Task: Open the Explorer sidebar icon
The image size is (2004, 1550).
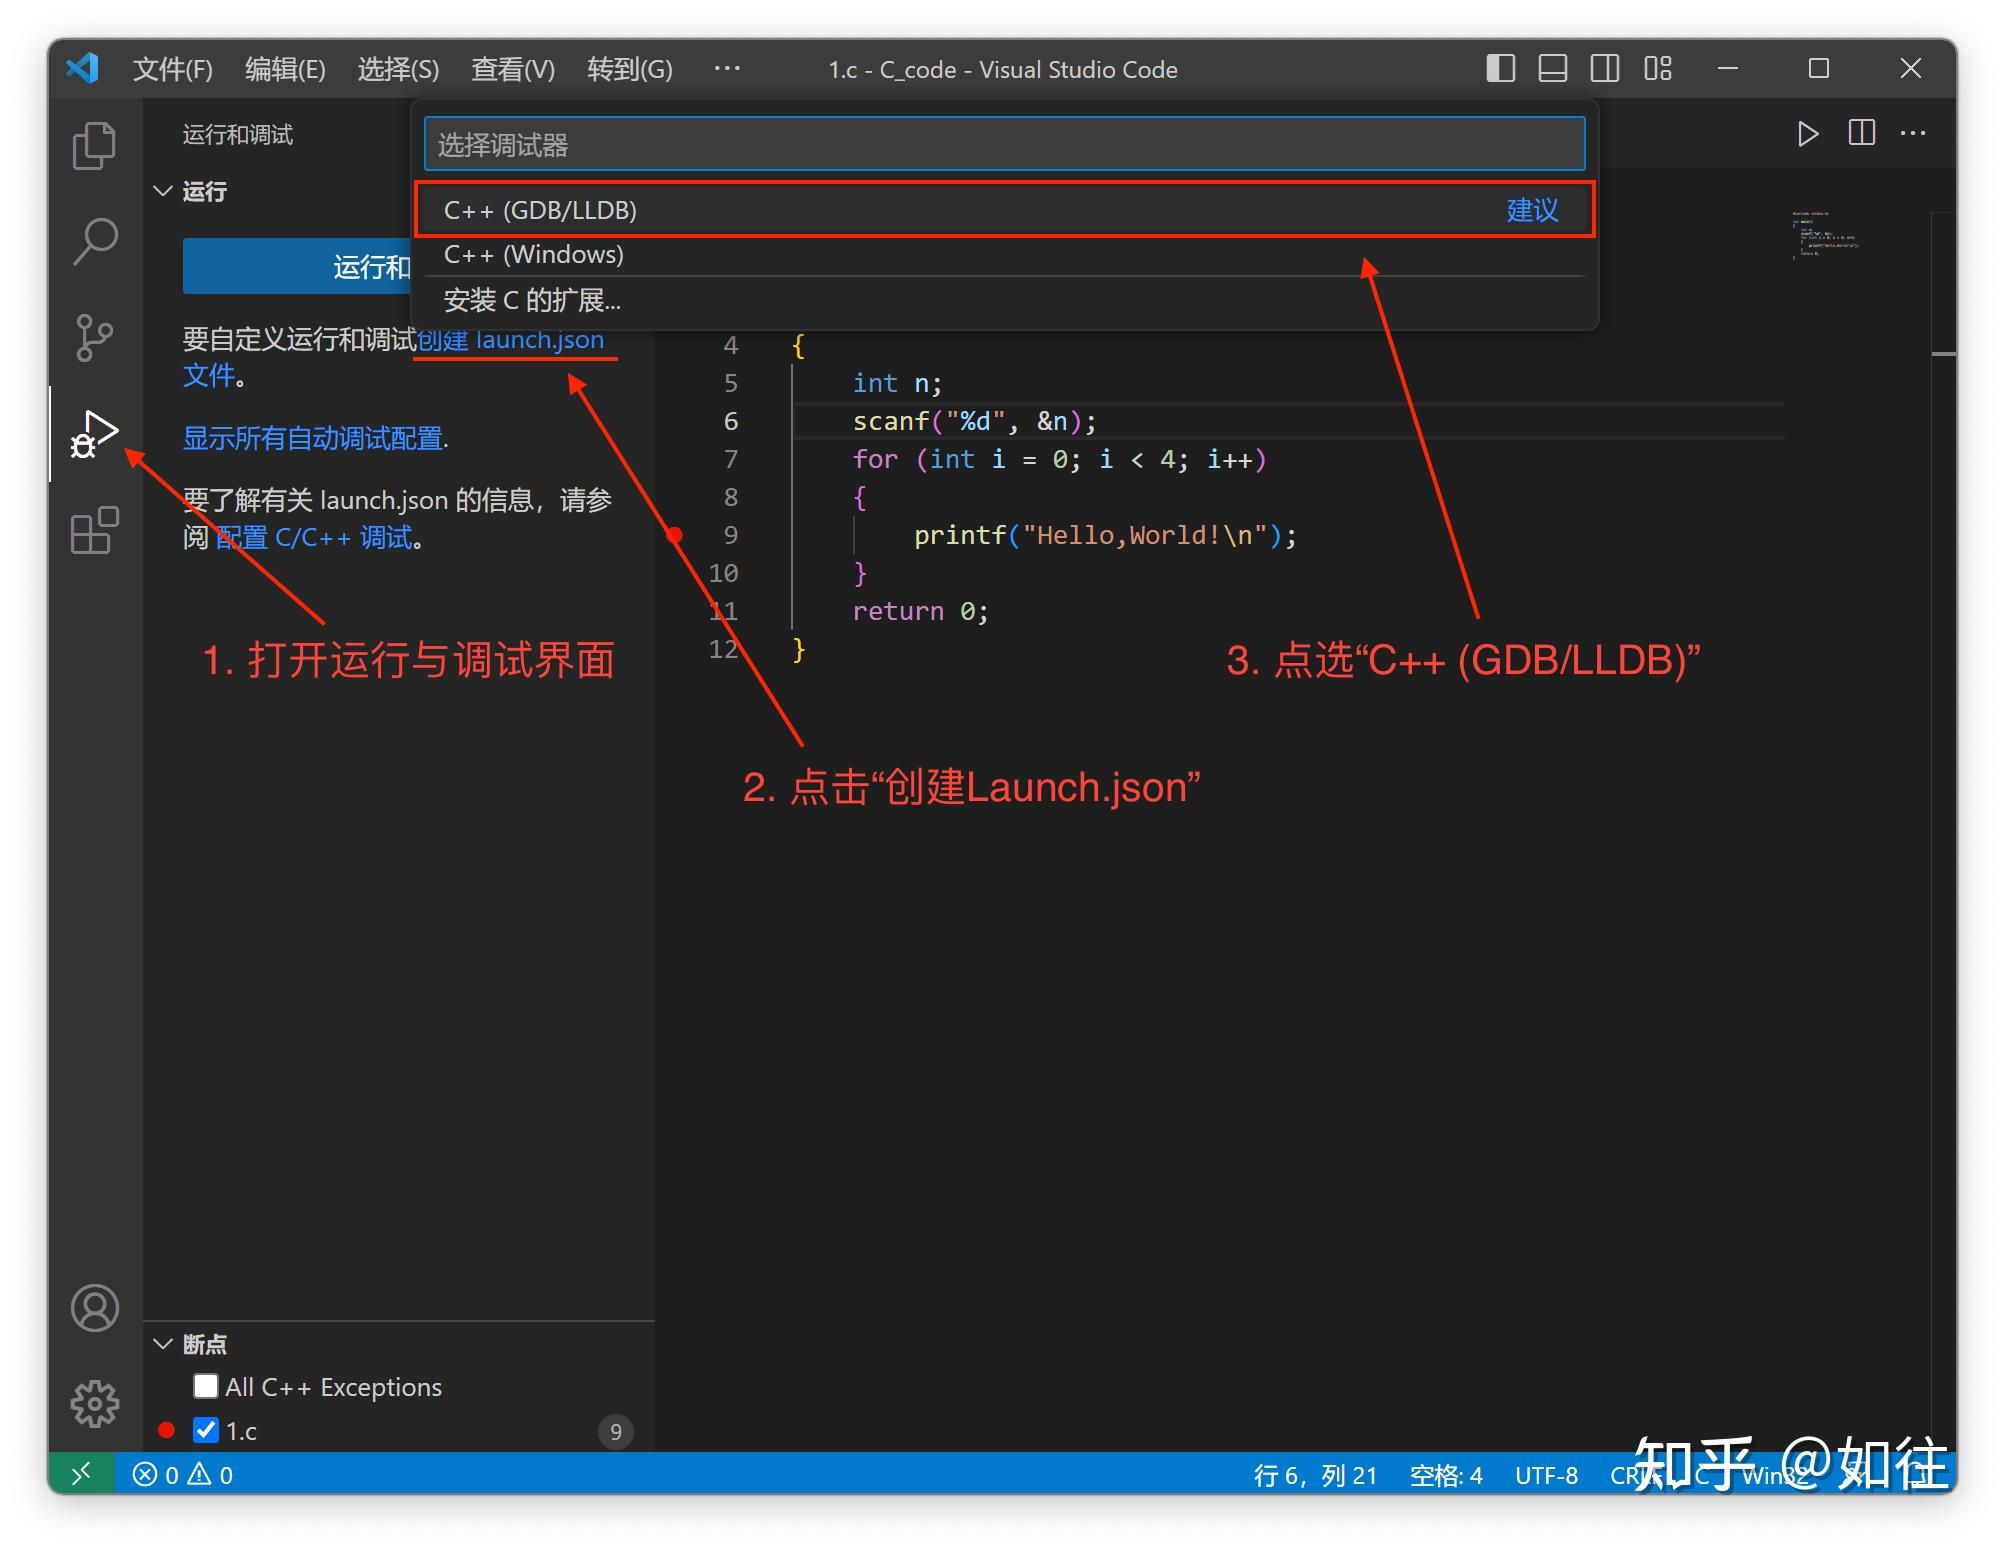Action: tap(95, 145)
